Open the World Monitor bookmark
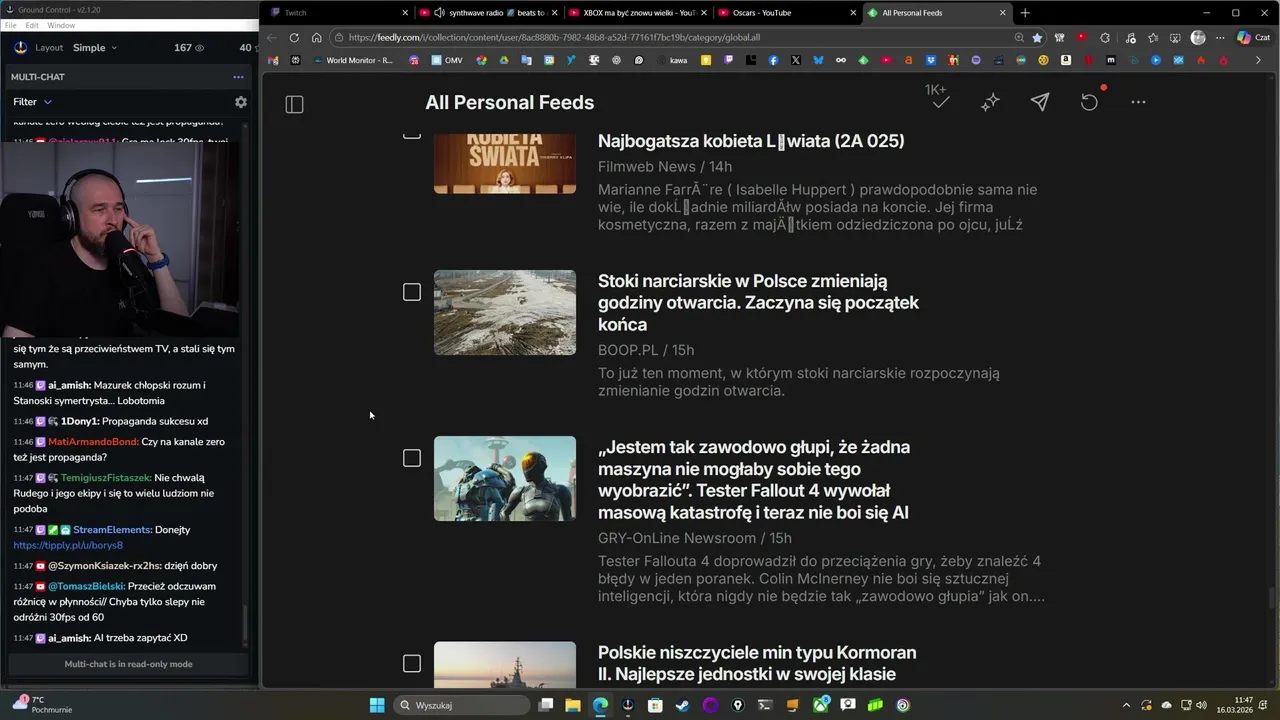The width and height of the screenshot is (1280, 720). pyautogui.click(x=353, y=60)
